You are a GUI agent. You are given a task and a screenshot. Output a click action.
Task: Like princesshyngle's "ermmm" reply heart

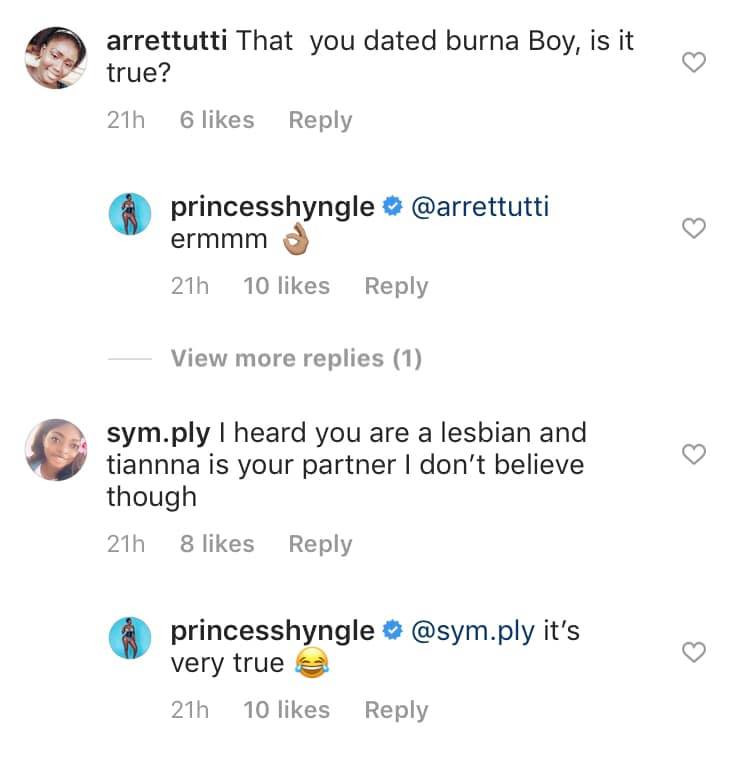coord(693,229)
